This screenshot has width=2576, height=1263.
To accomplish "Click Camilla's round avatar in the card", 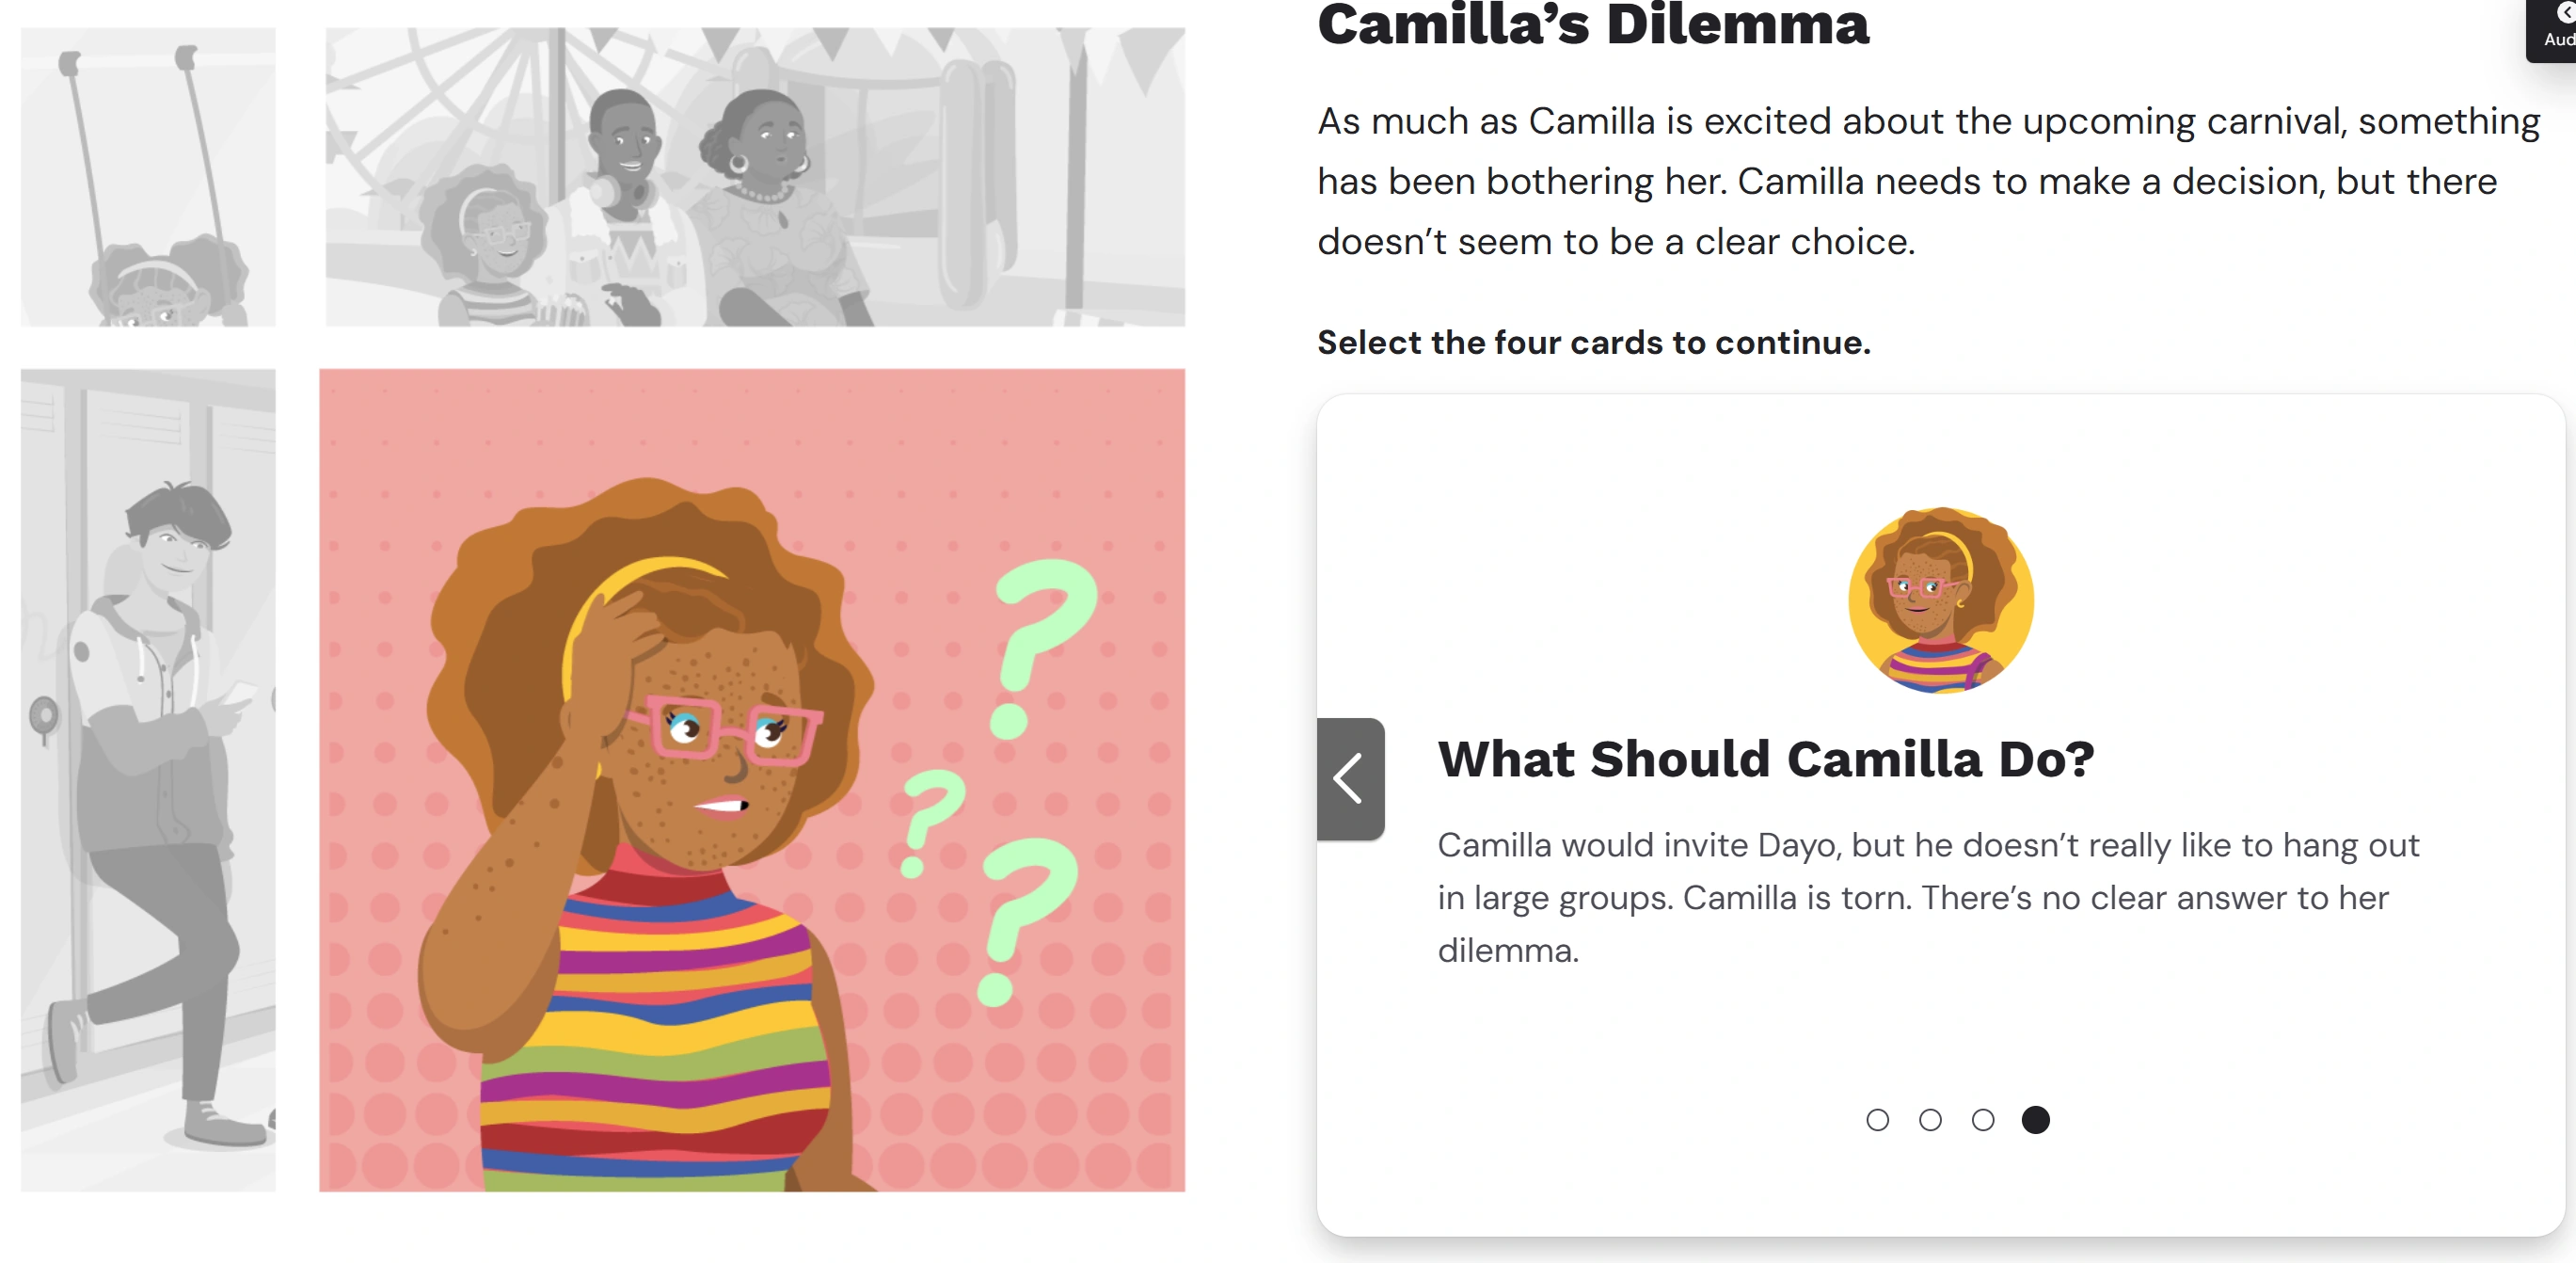I will (x=1940, y=600).
